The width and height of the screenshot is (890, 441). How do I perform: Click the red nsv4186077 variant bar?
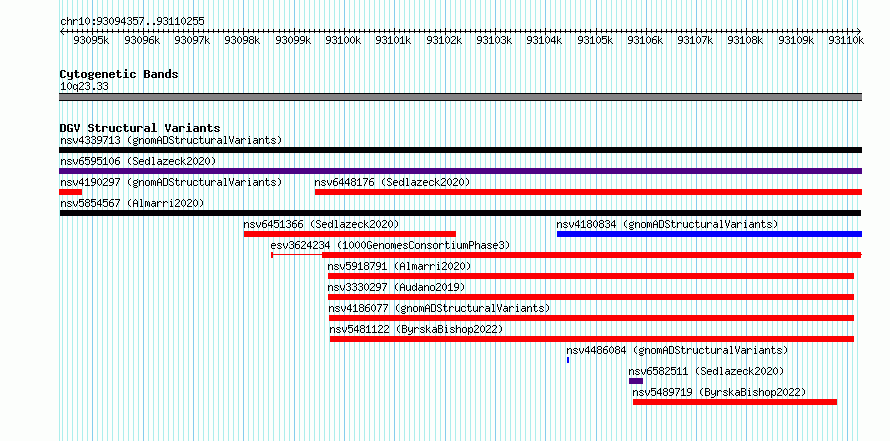[x=591, y=318]
